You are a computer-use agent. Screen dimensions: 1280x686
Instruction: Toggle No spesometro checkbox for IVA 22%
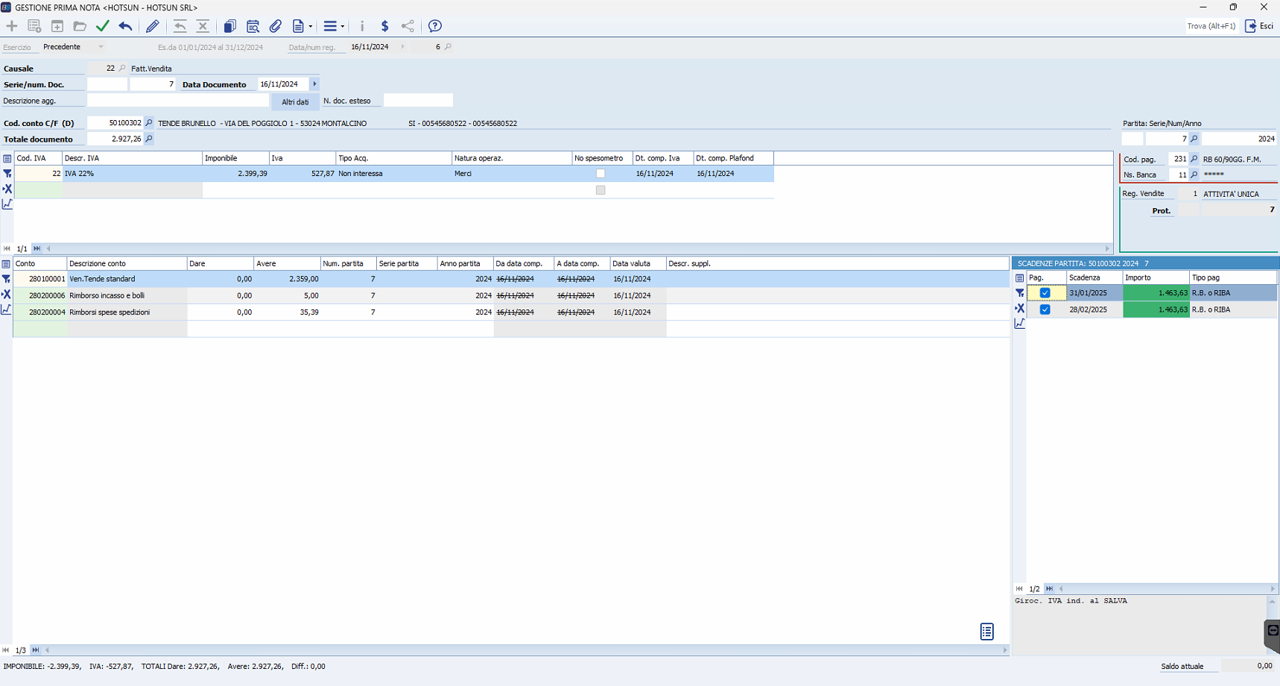click(600, 174)
